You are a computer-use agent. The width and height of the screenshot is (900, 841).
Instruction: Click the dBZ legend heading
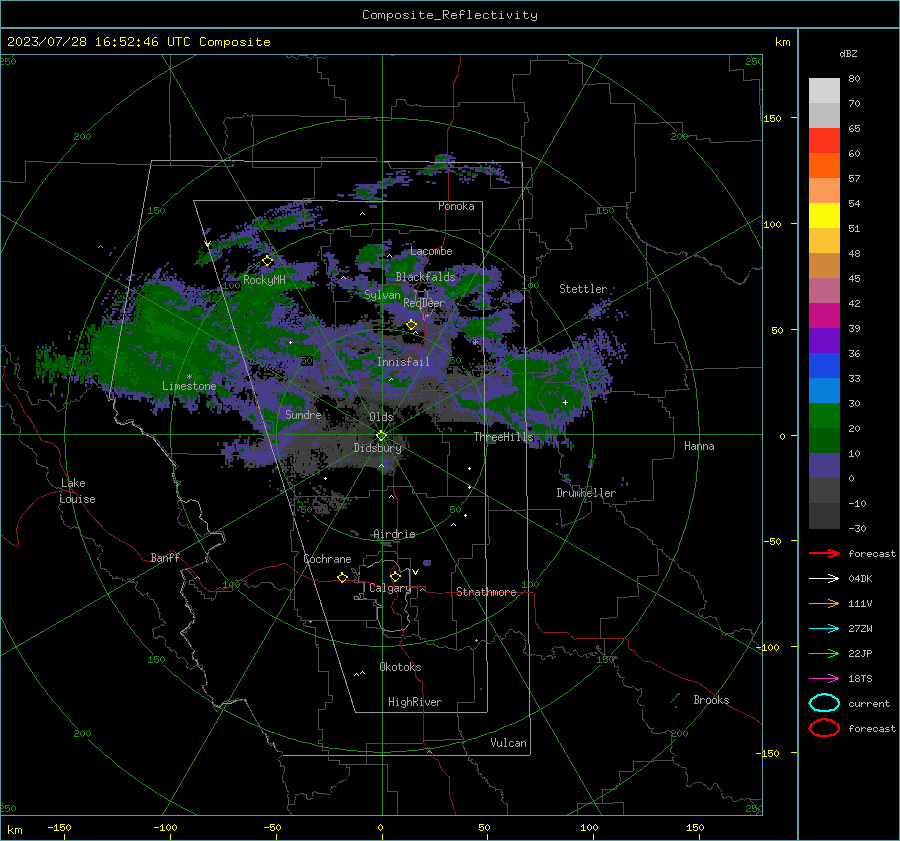pos(848,53)
